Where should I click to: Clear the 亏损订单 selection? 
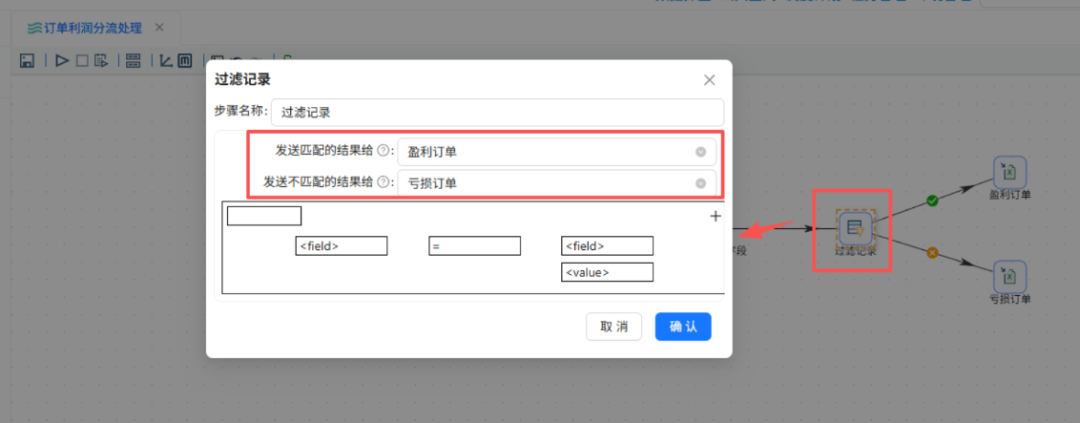[x=700, y=183]
